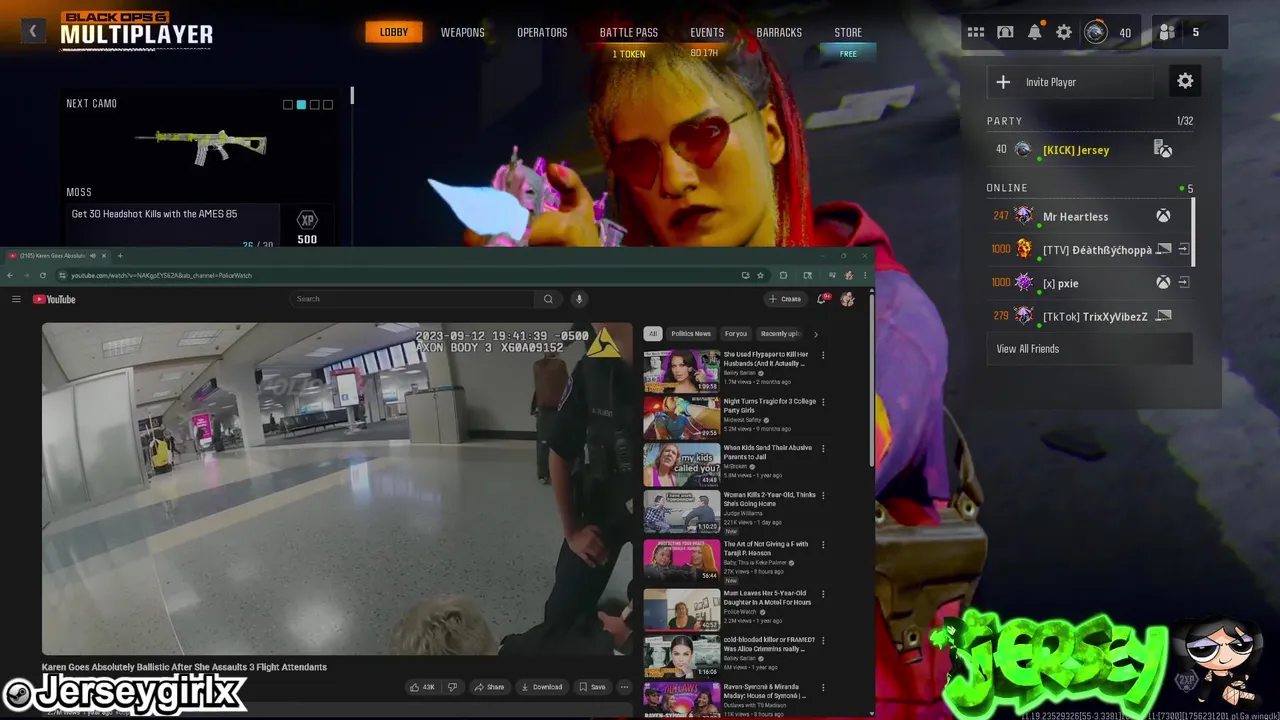This screenshot has height=720, width=1280.
Task: Open game settings gear in top bar
Action: pos(1064,32)
